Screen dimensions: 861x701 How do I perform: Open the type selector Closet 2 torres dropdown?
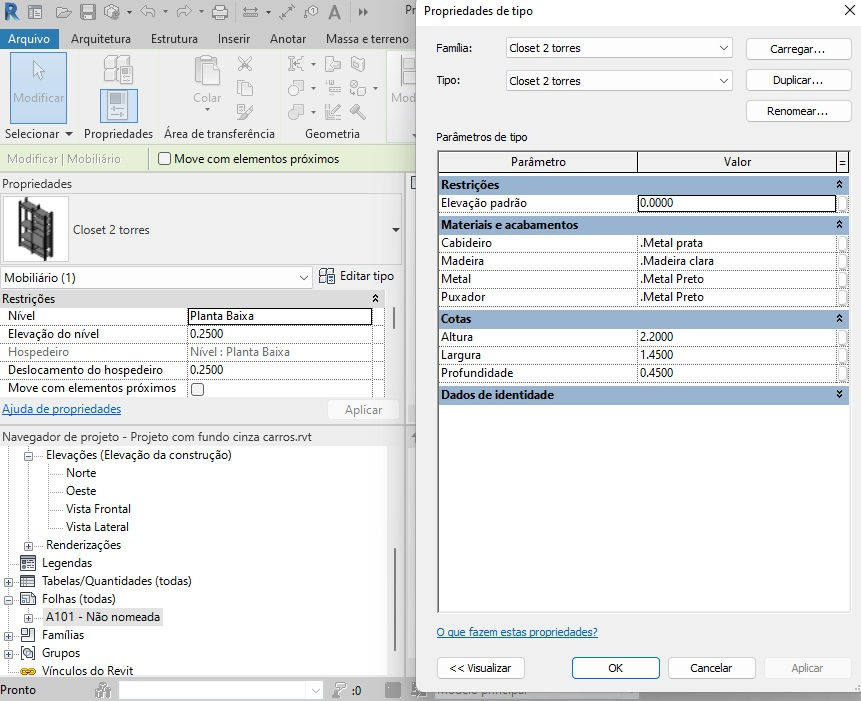[395, 230]
